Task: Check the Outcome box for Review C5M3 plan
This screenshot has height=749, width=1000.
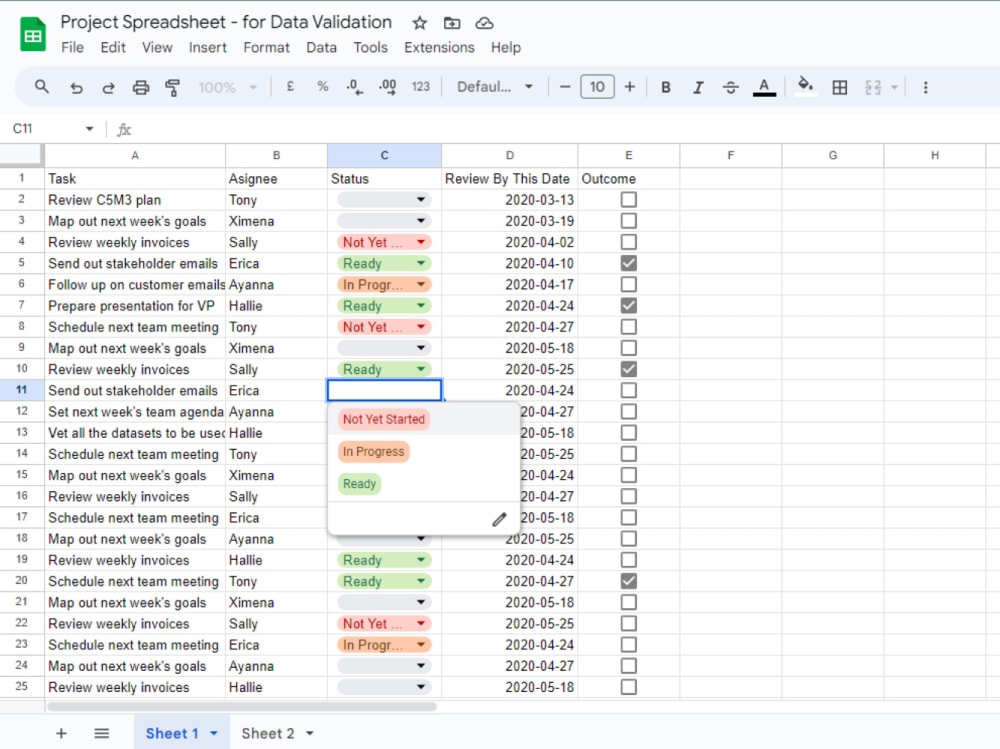Action: 628,199
